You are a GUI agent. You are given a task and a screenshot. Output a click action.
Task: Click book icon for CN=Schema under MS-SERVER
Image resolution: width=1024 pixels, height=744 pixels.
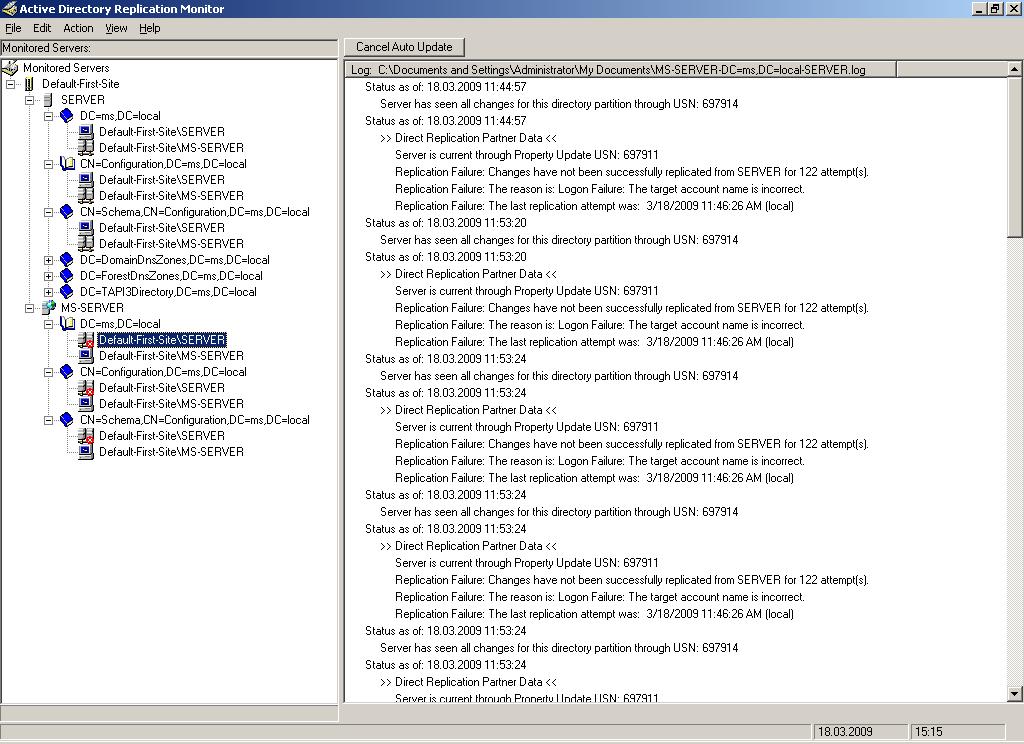[x=67, y=419]
